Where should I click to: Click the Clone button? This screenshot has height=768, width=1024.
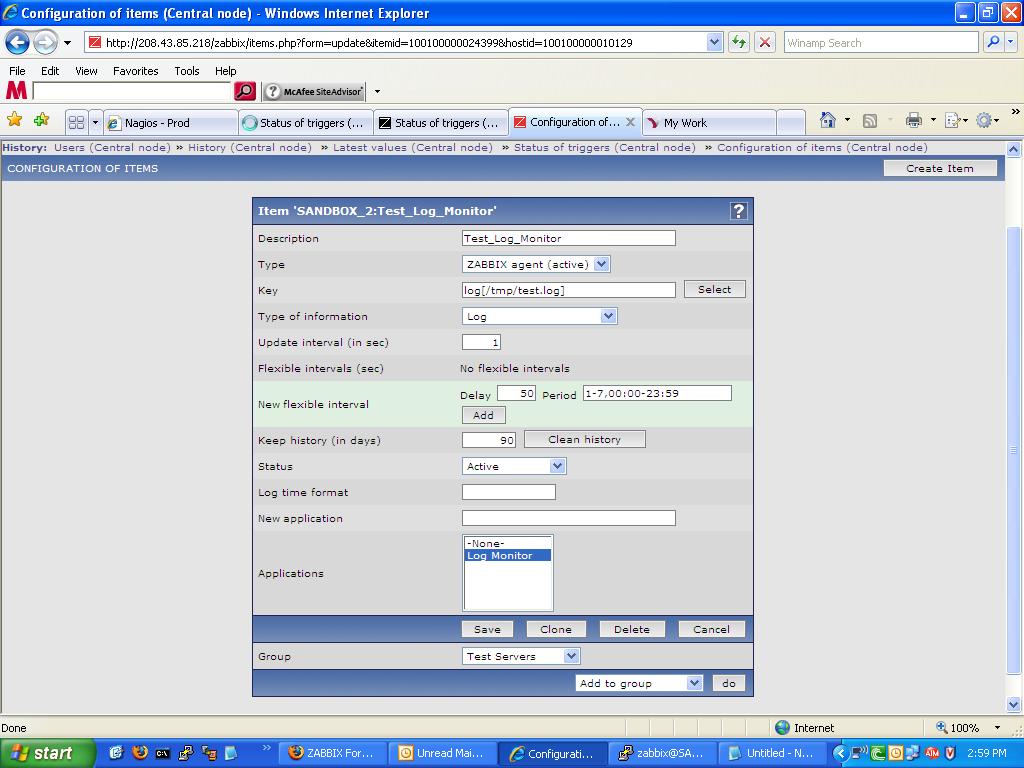(x=556, y=629)
